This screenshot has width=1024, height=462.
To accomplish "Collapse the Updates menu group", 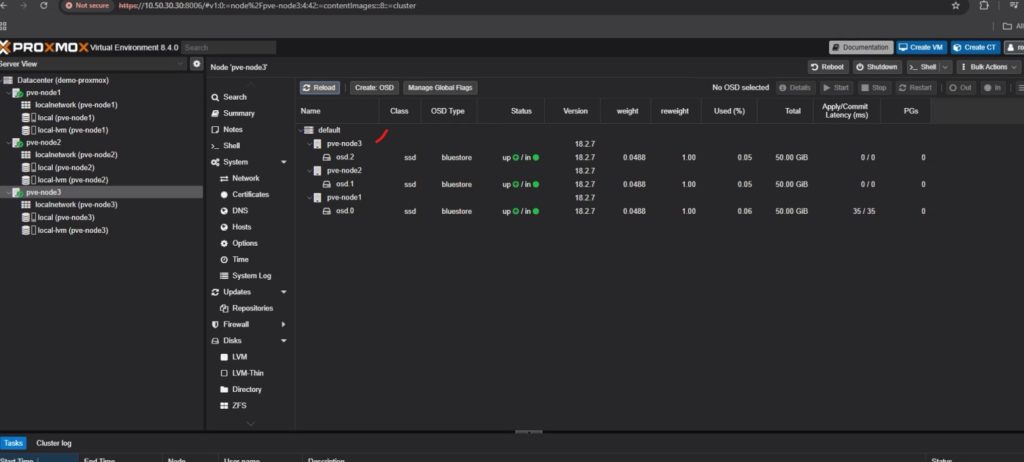I will pyautogui.click(x=284, y=292).
